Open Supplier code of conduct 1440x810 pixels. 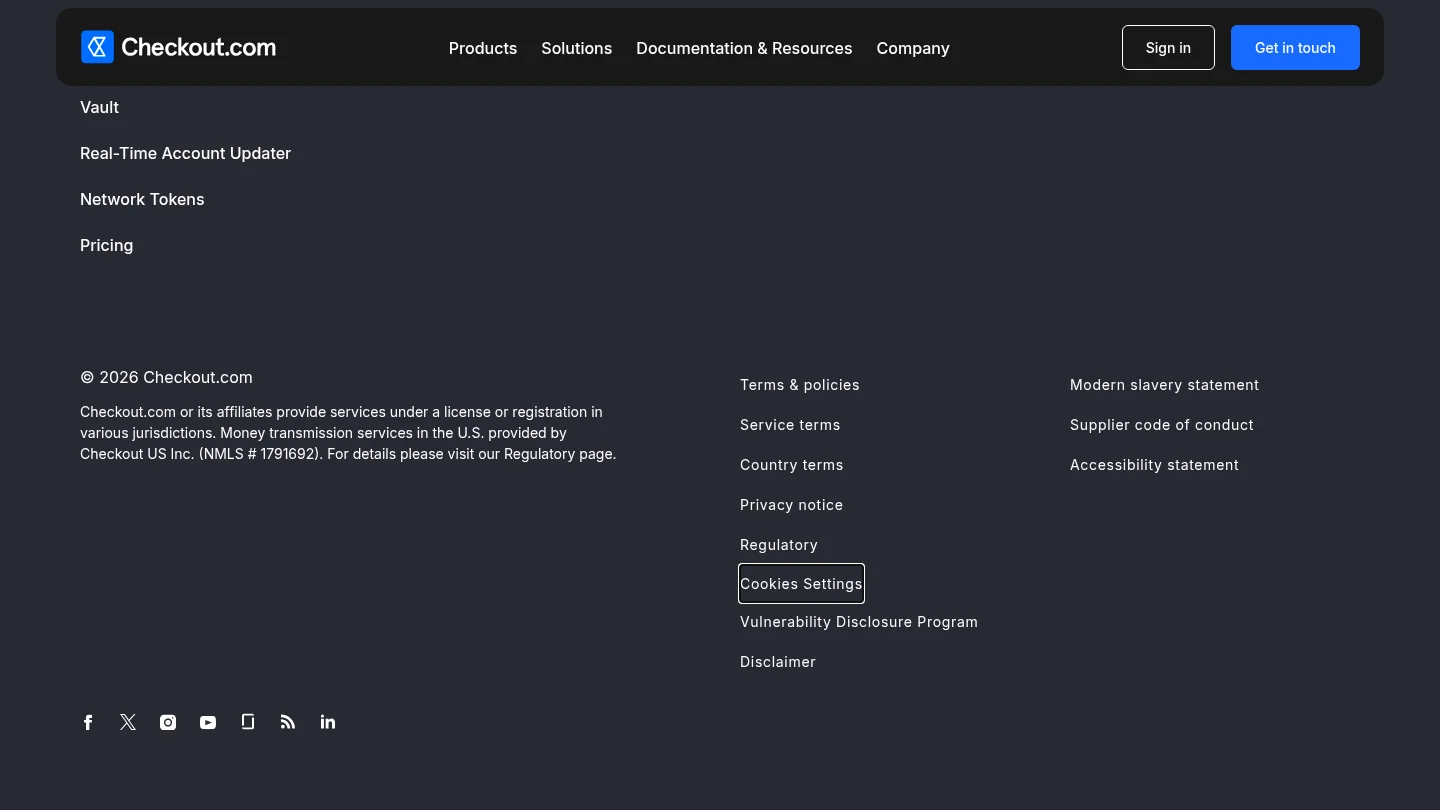[x=1162, y=425]
